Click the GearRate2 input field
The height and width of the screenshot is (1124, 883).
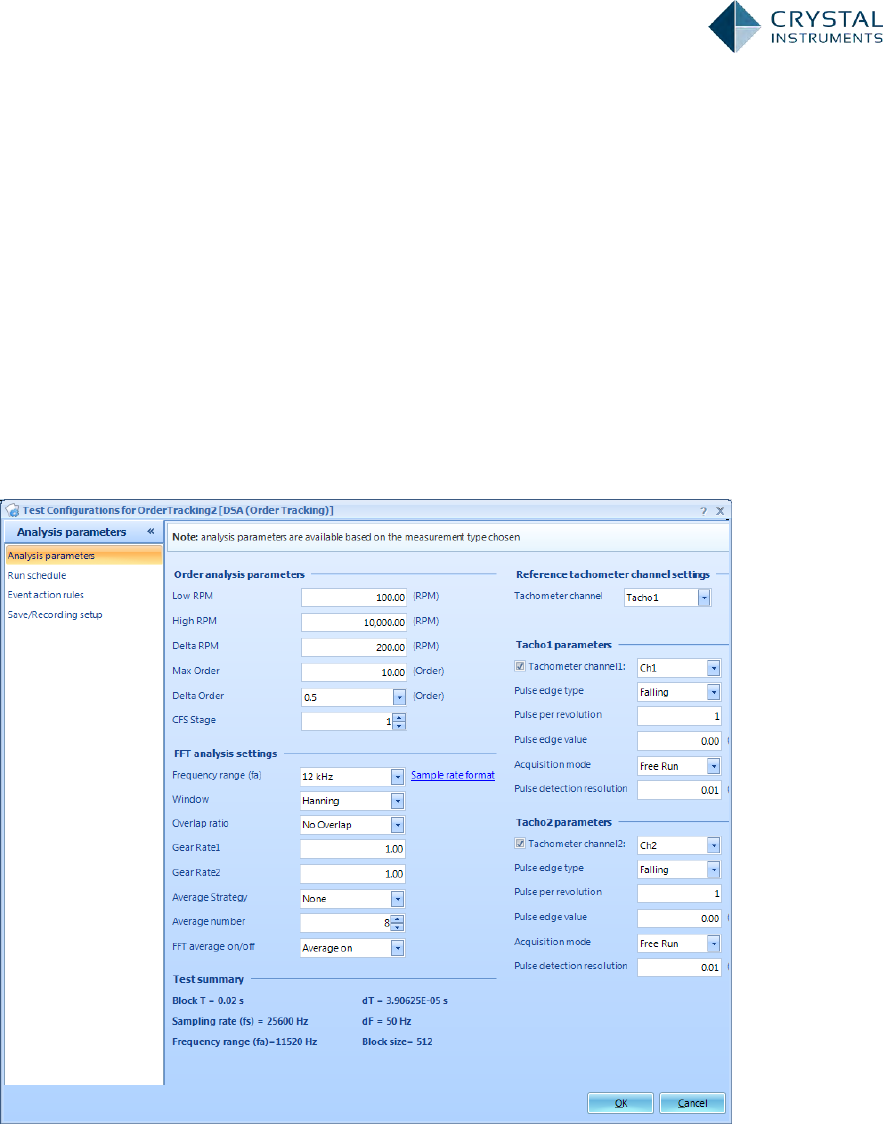(353, 874)
